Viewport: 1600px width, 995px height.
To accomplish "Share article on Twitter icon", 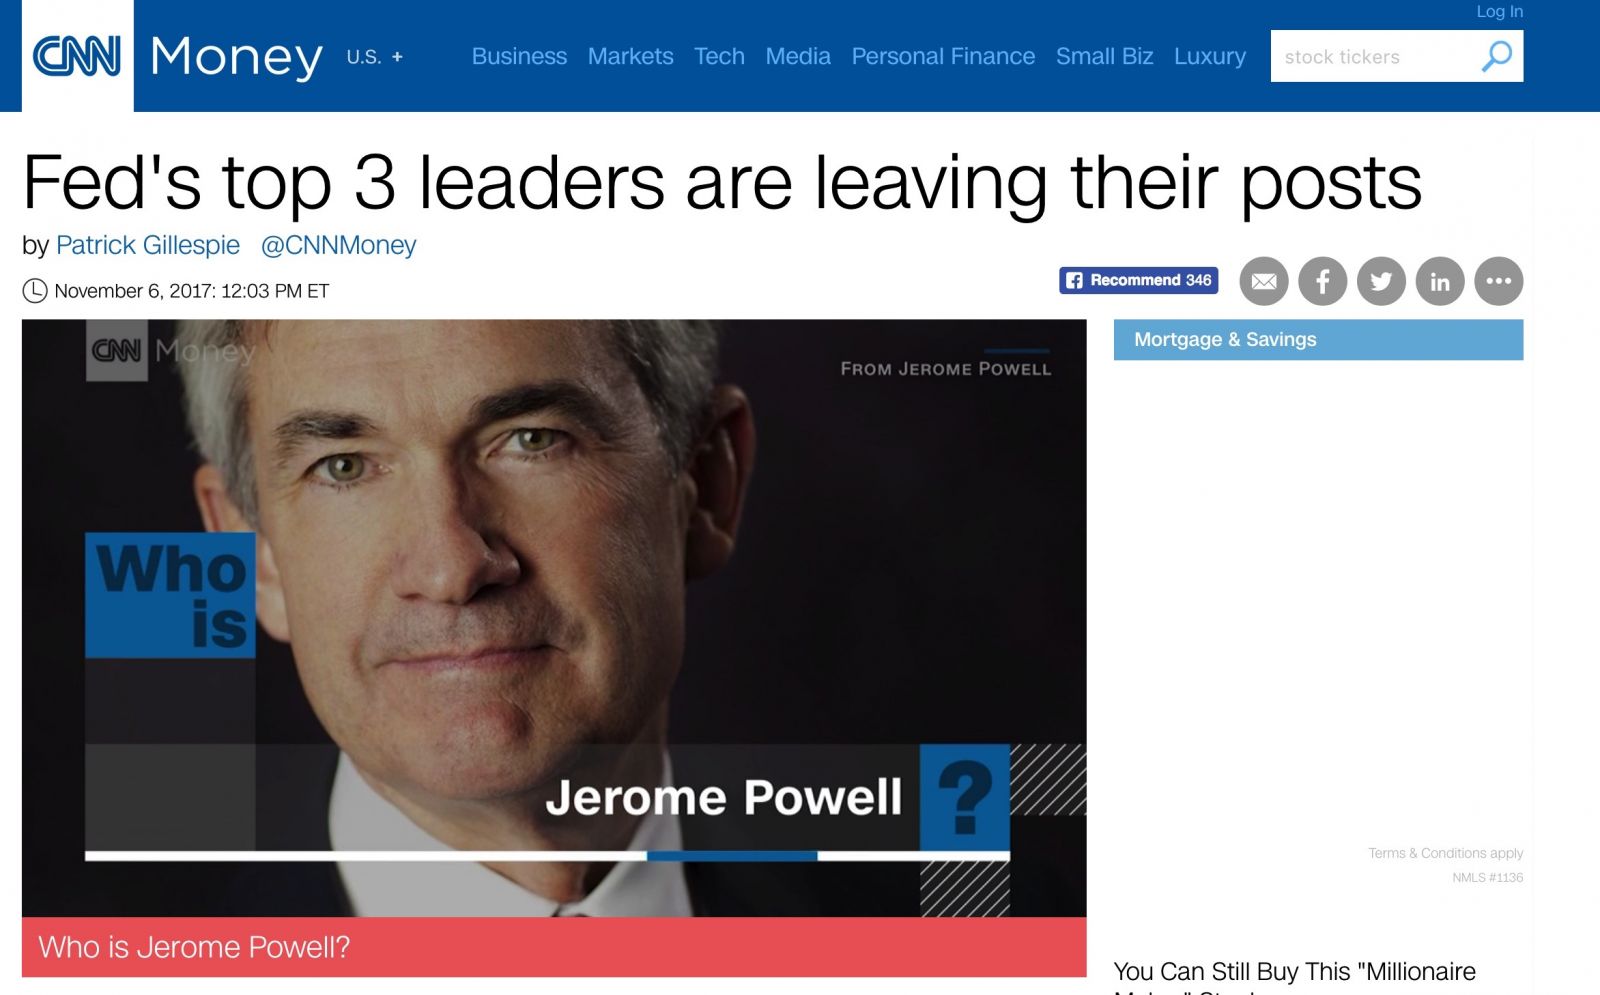I will (1381, 281).
